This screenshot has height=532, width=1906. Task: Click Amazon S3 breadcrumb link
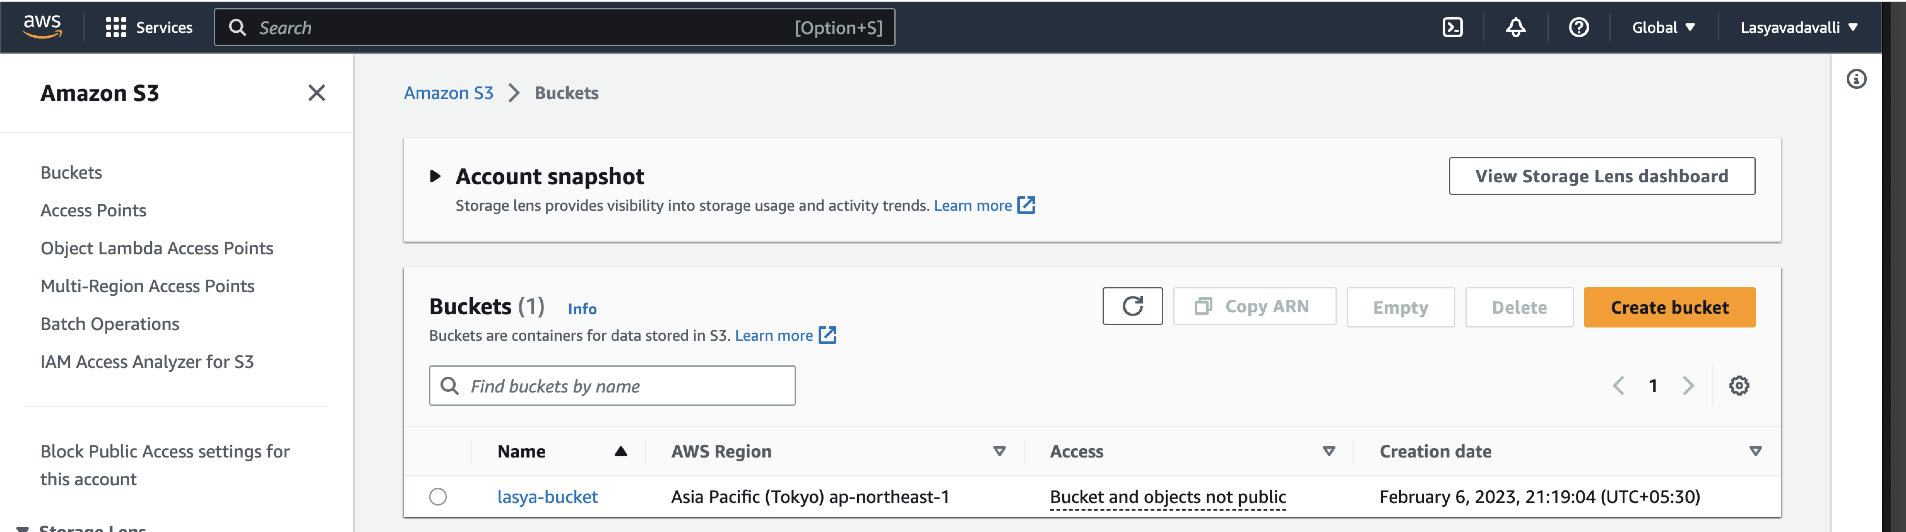click(x=448, y=93)
